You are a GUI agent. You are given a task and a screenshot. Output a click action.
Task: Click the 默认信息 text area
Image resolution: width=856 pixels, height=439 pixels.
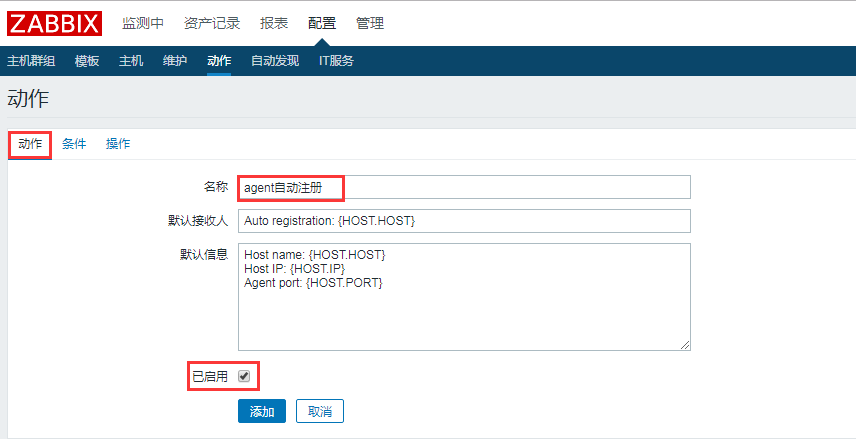(x=464, y=296)
